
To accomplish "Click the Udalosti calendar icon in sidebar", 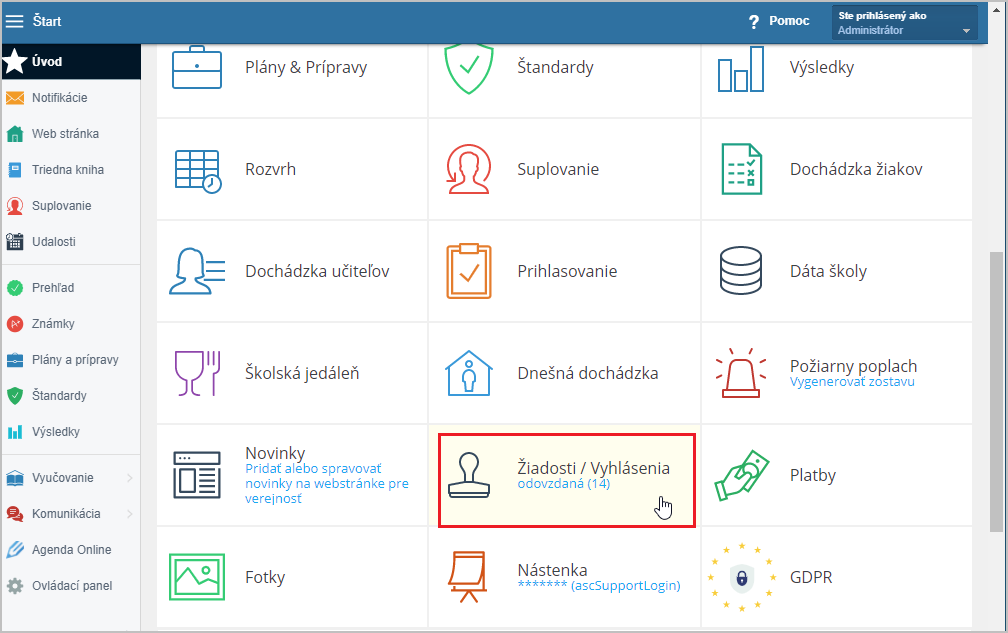I will (15, 242).
